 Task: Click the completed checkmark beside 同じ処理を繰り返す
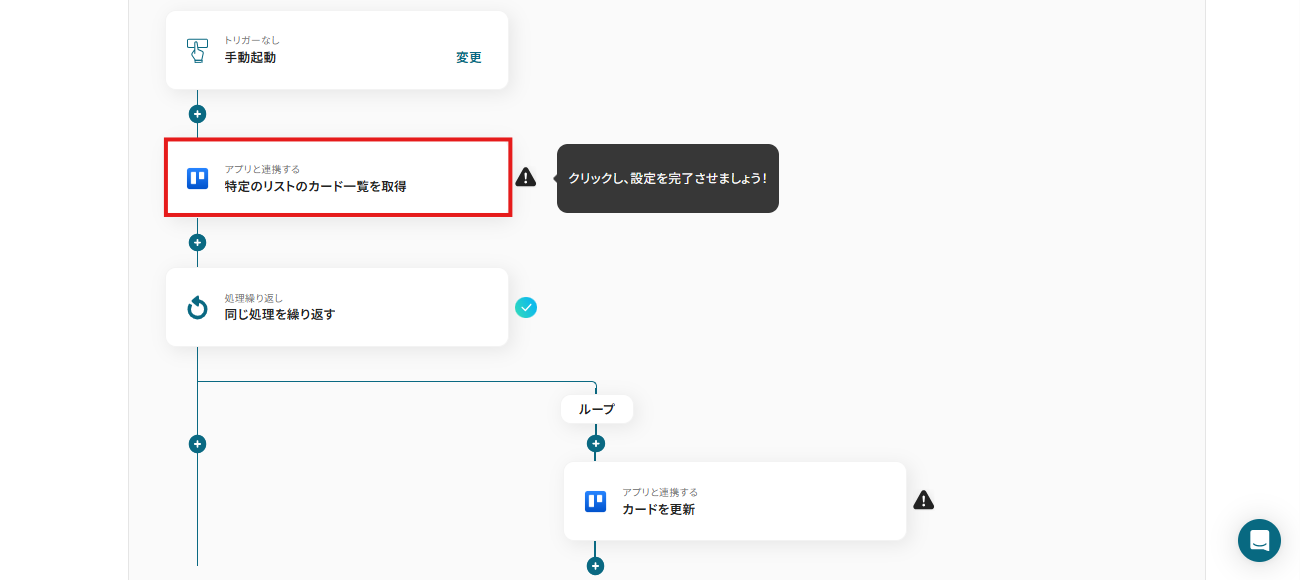(526, 307)
